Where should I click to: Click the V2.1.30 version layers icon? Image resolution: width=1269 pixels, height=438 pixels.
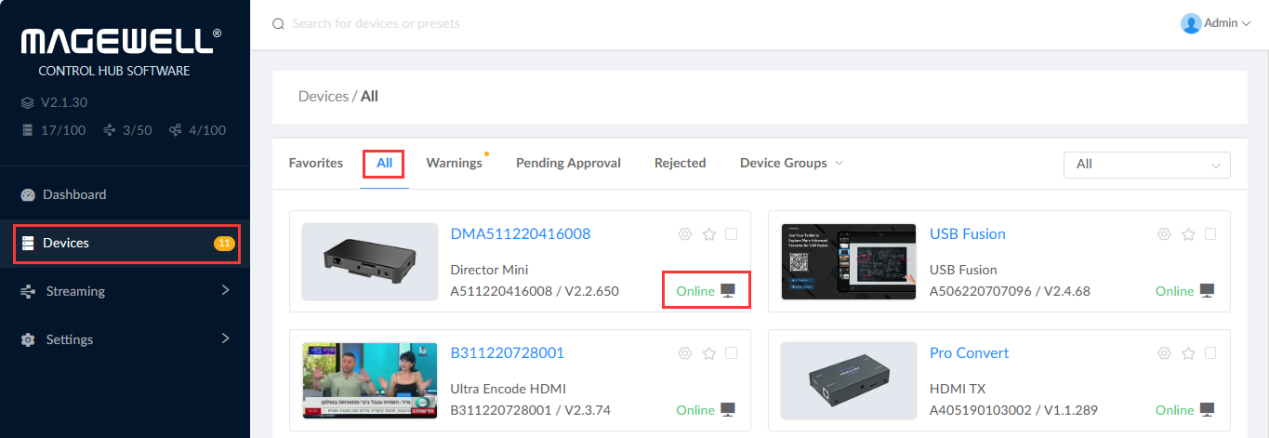tap(27, 103)
